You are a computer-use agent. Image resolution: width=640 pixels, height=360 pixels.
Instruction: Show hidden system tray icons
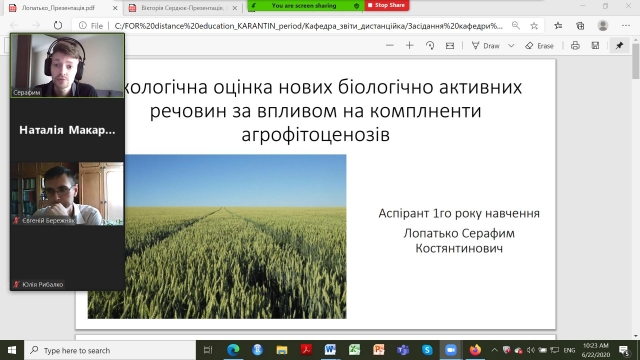[x=494, y=350]
